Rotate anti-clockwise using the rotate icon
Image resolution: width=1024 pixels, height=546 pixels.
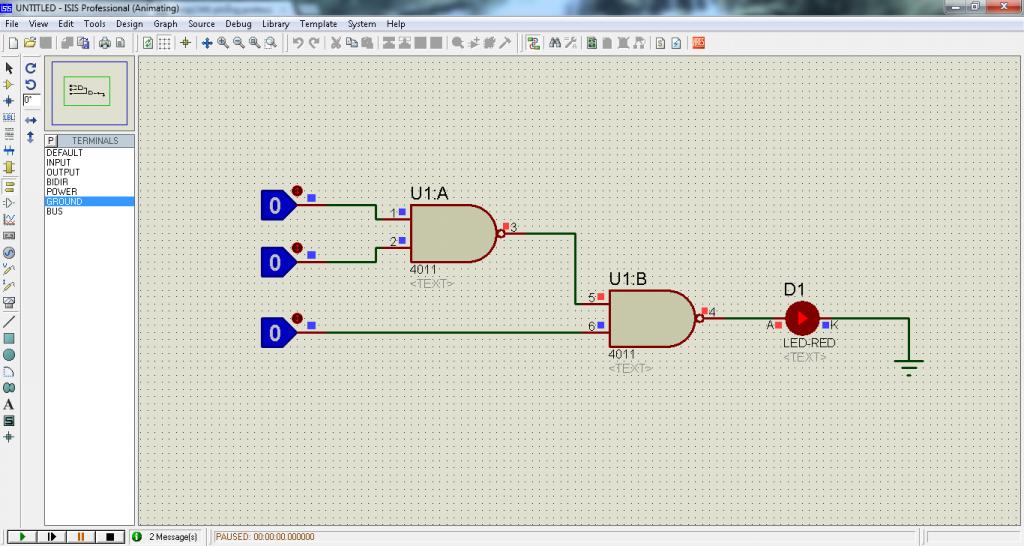coord(30,84)
